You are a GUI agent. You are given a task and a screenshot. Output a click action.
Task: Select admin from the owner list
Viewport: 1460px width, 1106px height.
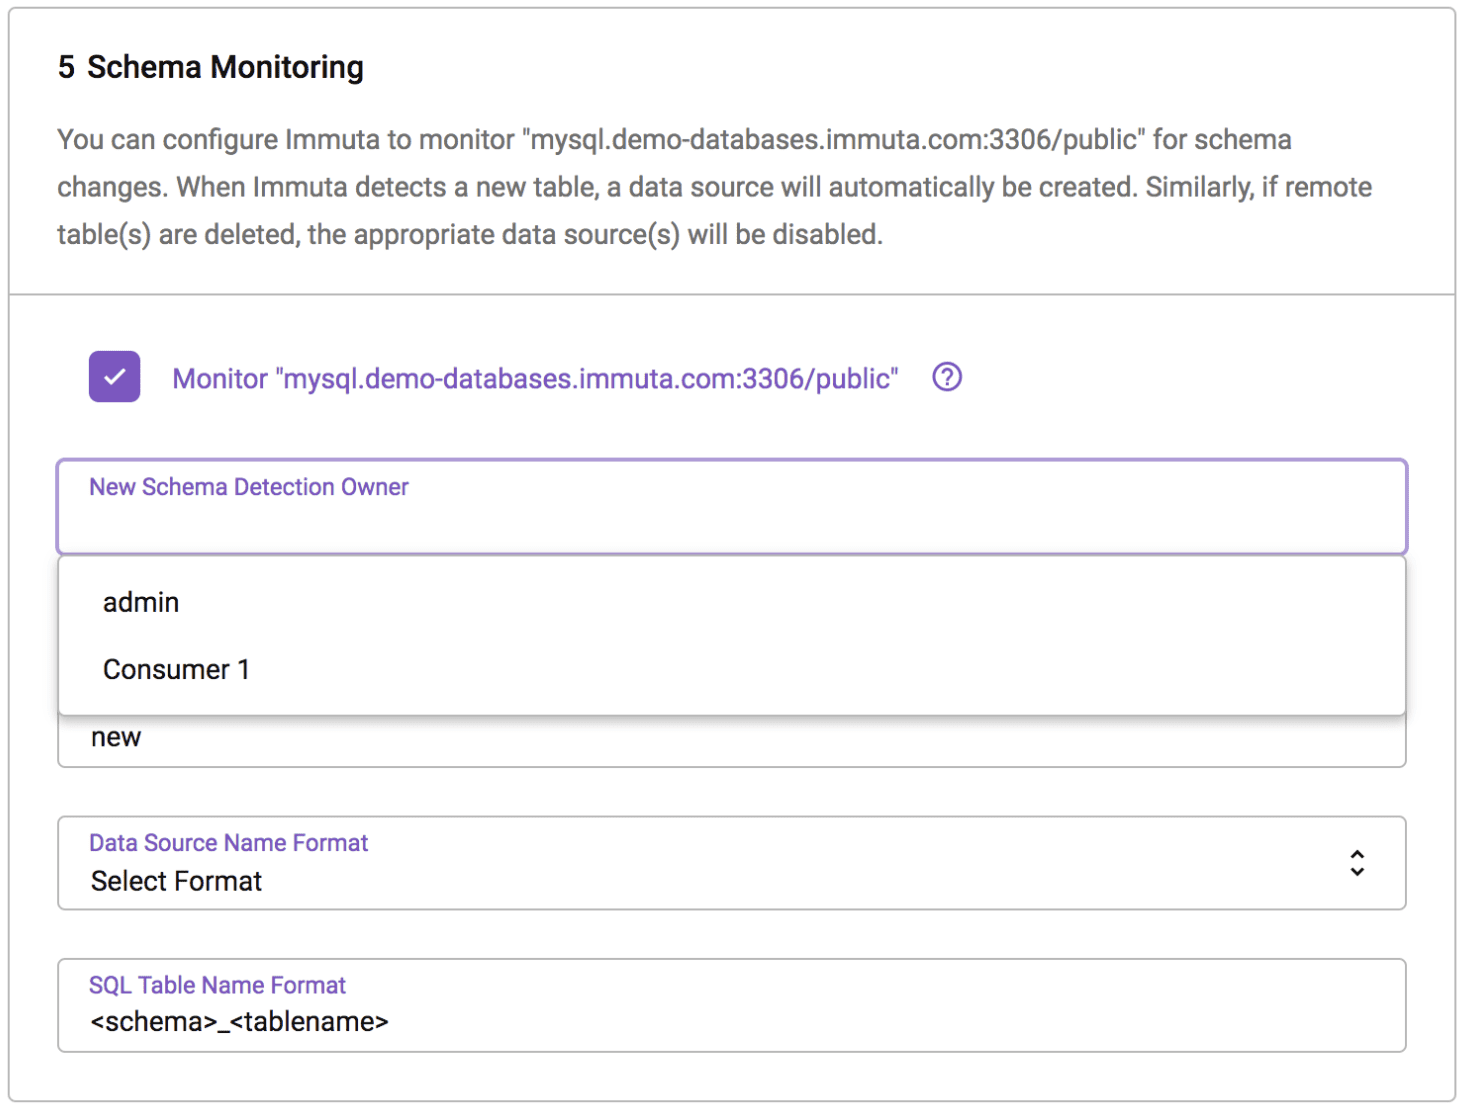click(x=732, y=602)
